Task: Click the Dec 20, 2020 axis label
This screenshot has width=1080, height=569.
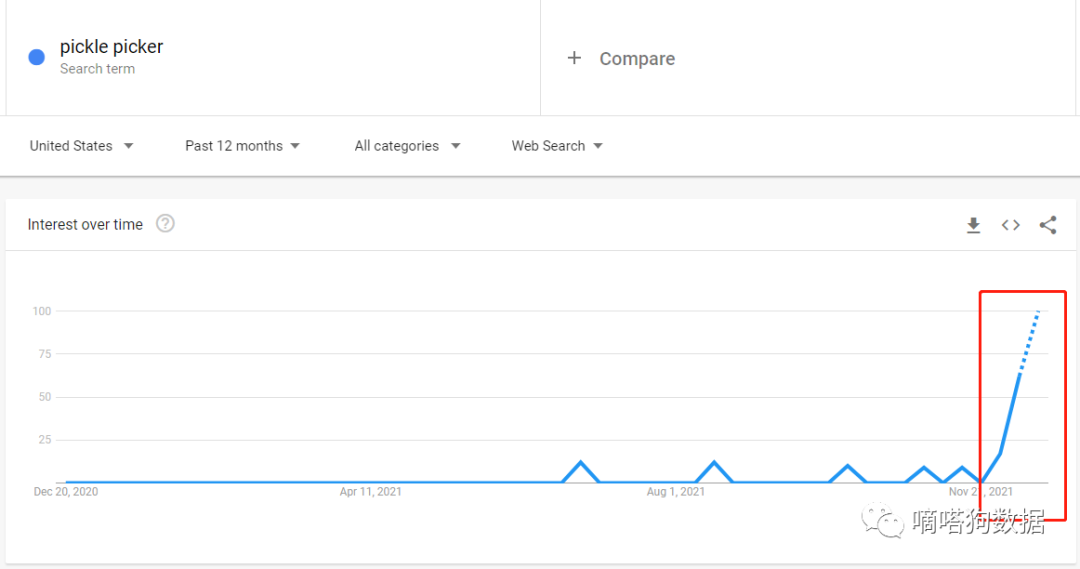Action: (66, 492)
